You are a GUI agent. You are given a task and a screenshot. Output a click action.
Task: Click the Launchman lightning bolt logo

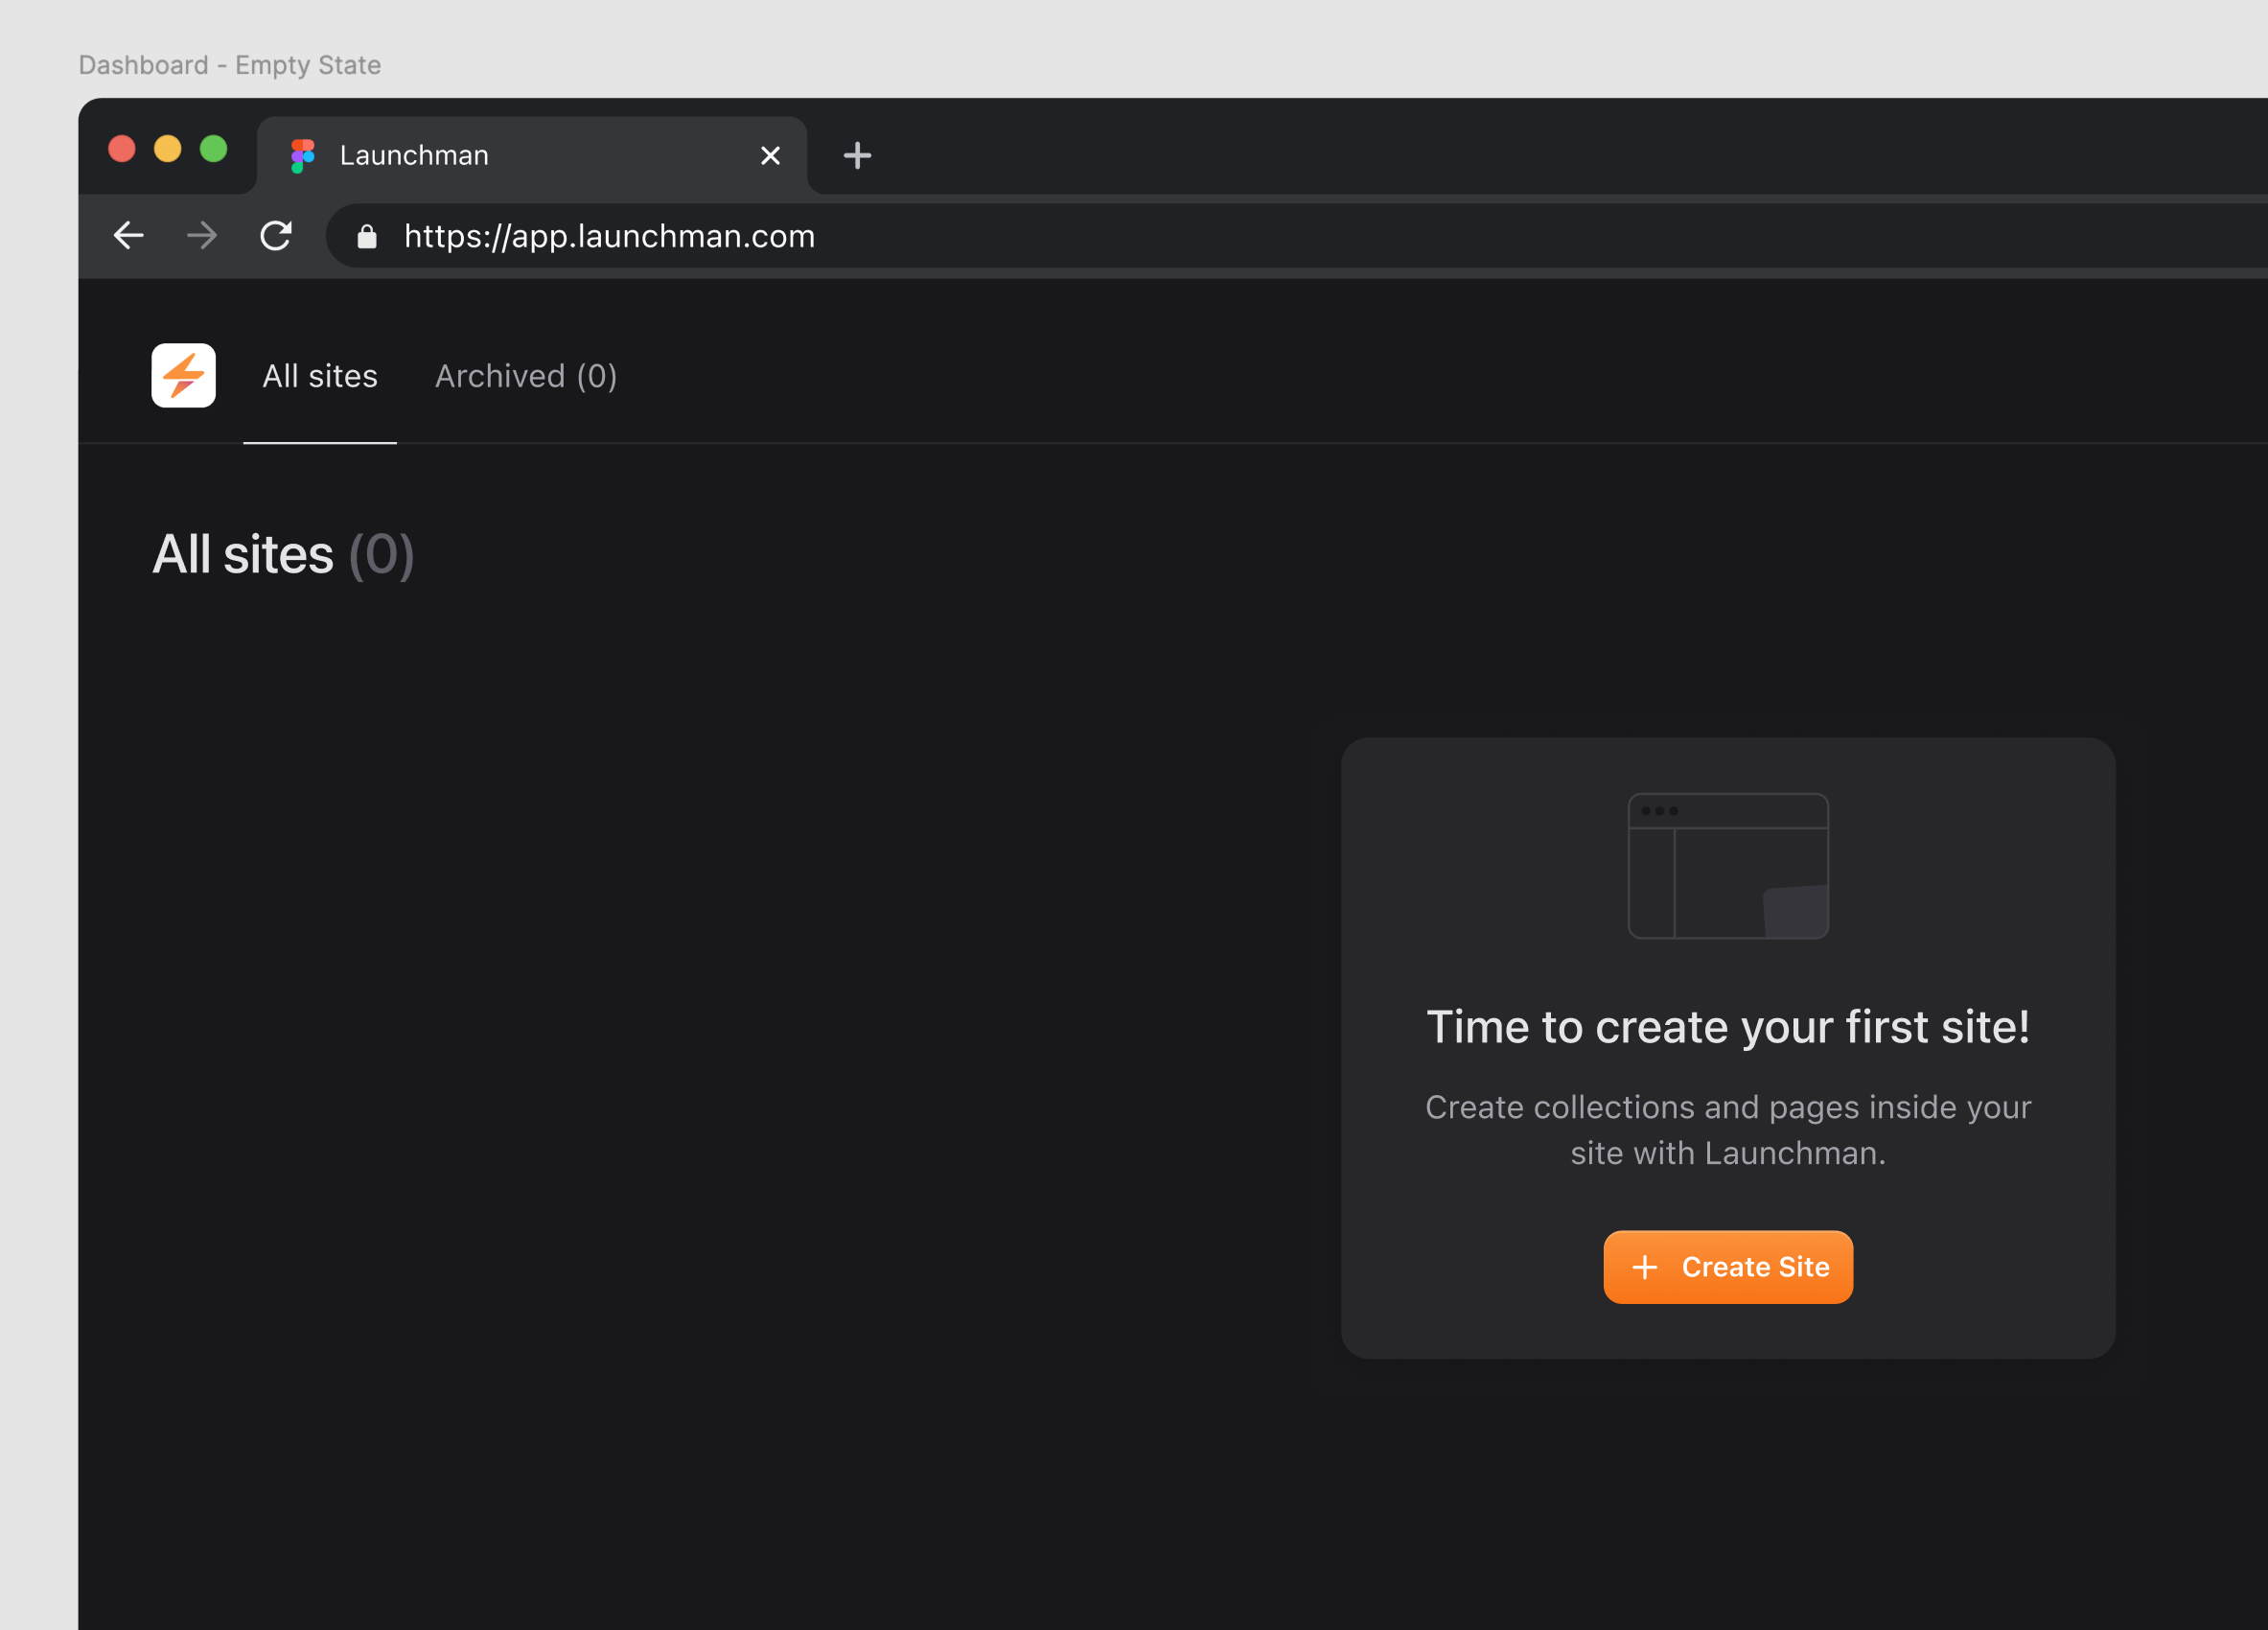click(183, 375)
